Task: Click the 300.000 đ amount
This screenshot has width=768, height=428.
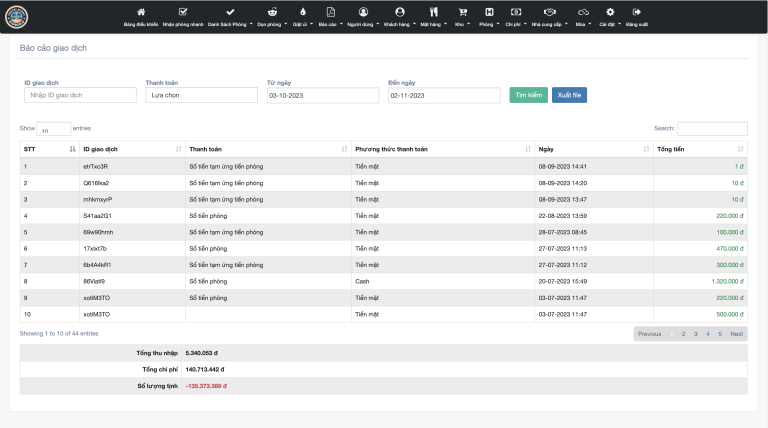Action: [730, 265]
